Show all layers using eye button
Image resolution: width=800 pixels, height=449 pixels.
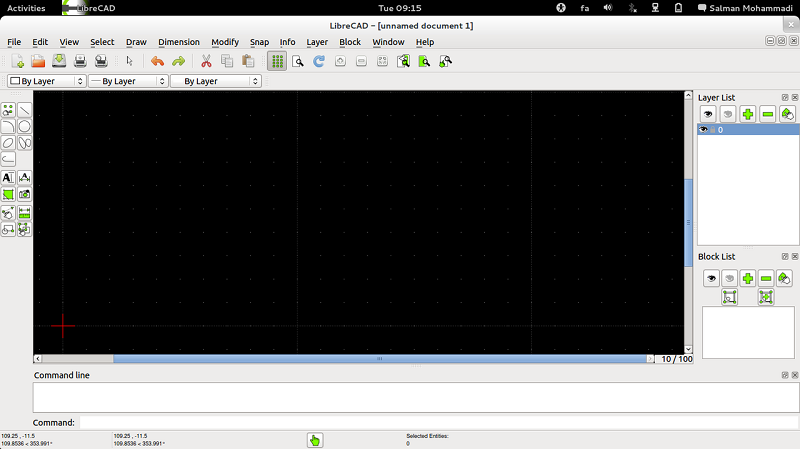tap(708, 114)
